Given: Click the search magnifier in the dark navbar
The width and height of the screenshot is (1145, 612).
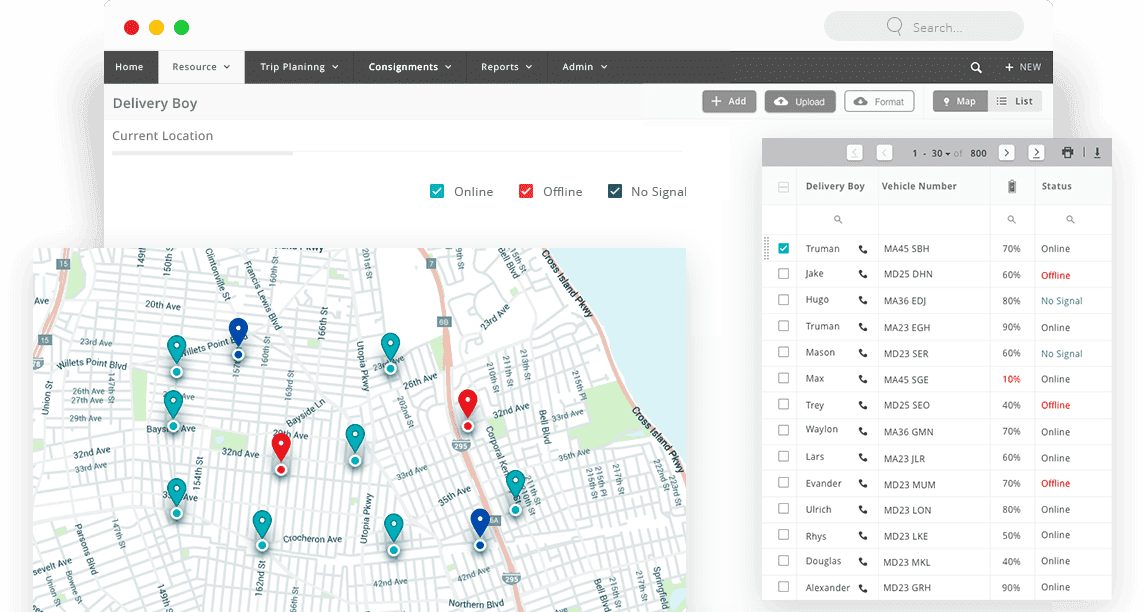Looking at the screenshot, I should 976,66.
